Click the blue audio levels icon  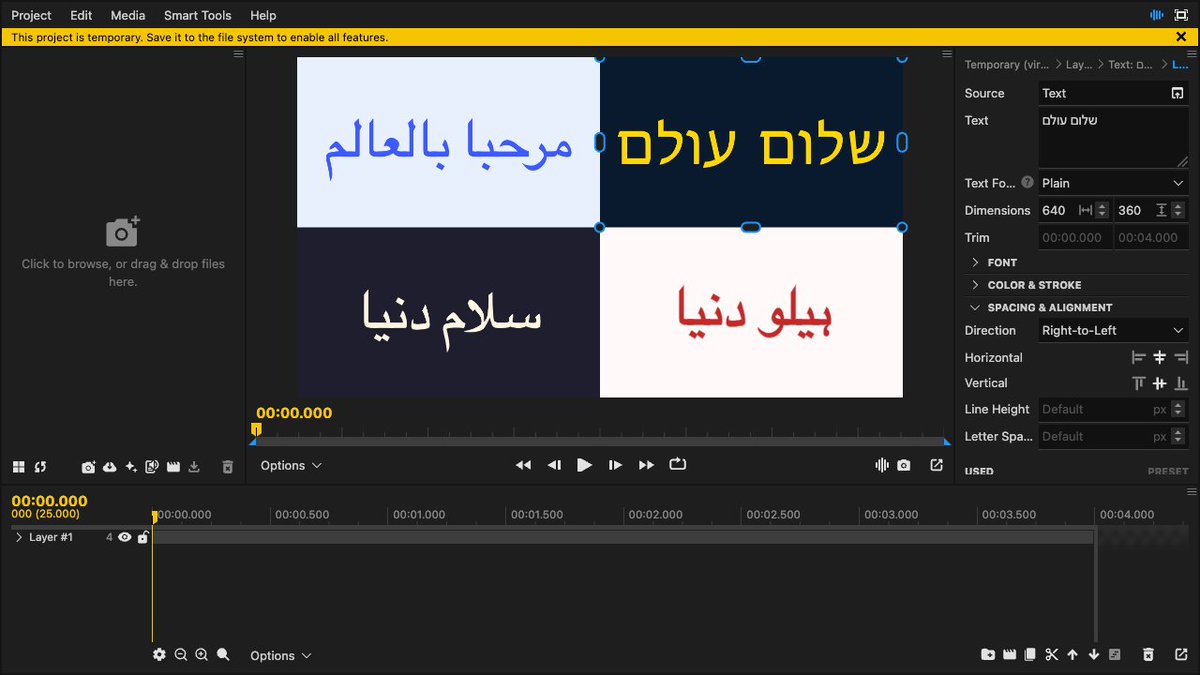pos(1157,15)
